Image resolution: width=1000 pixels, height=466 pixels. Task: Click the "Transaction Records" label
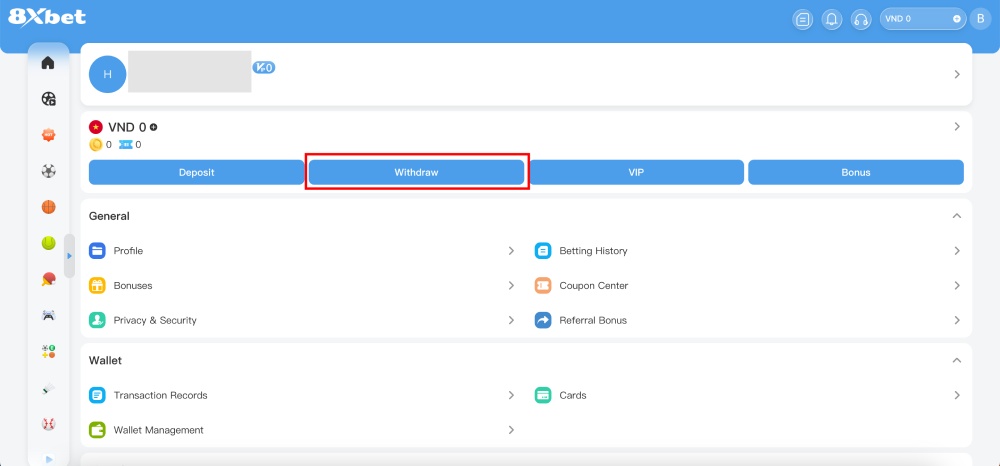(161, 395)
